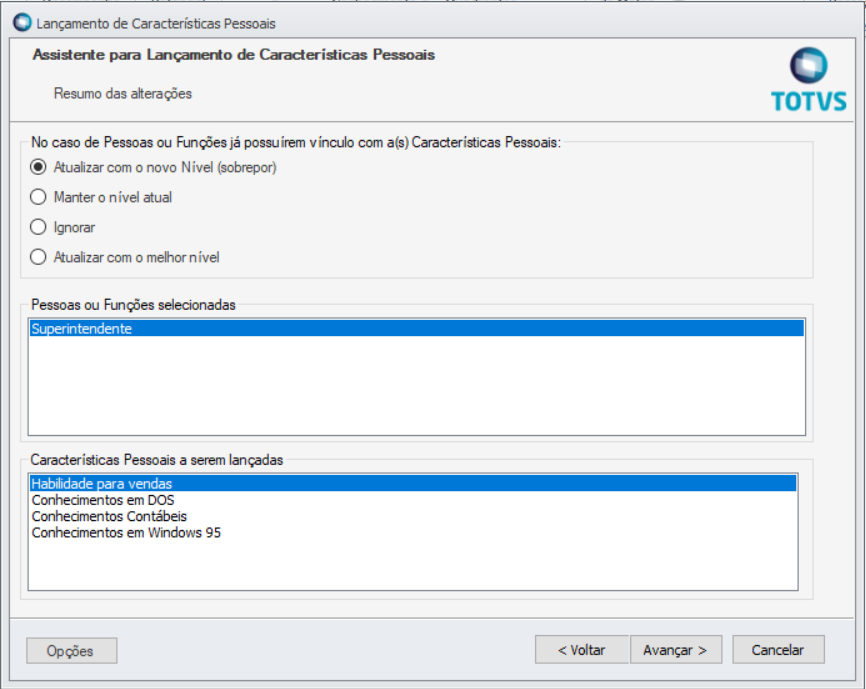Select 'Conhecimentos em Windows 95' item
This screenshot has width=866, height=689.
tap(126, 533)
